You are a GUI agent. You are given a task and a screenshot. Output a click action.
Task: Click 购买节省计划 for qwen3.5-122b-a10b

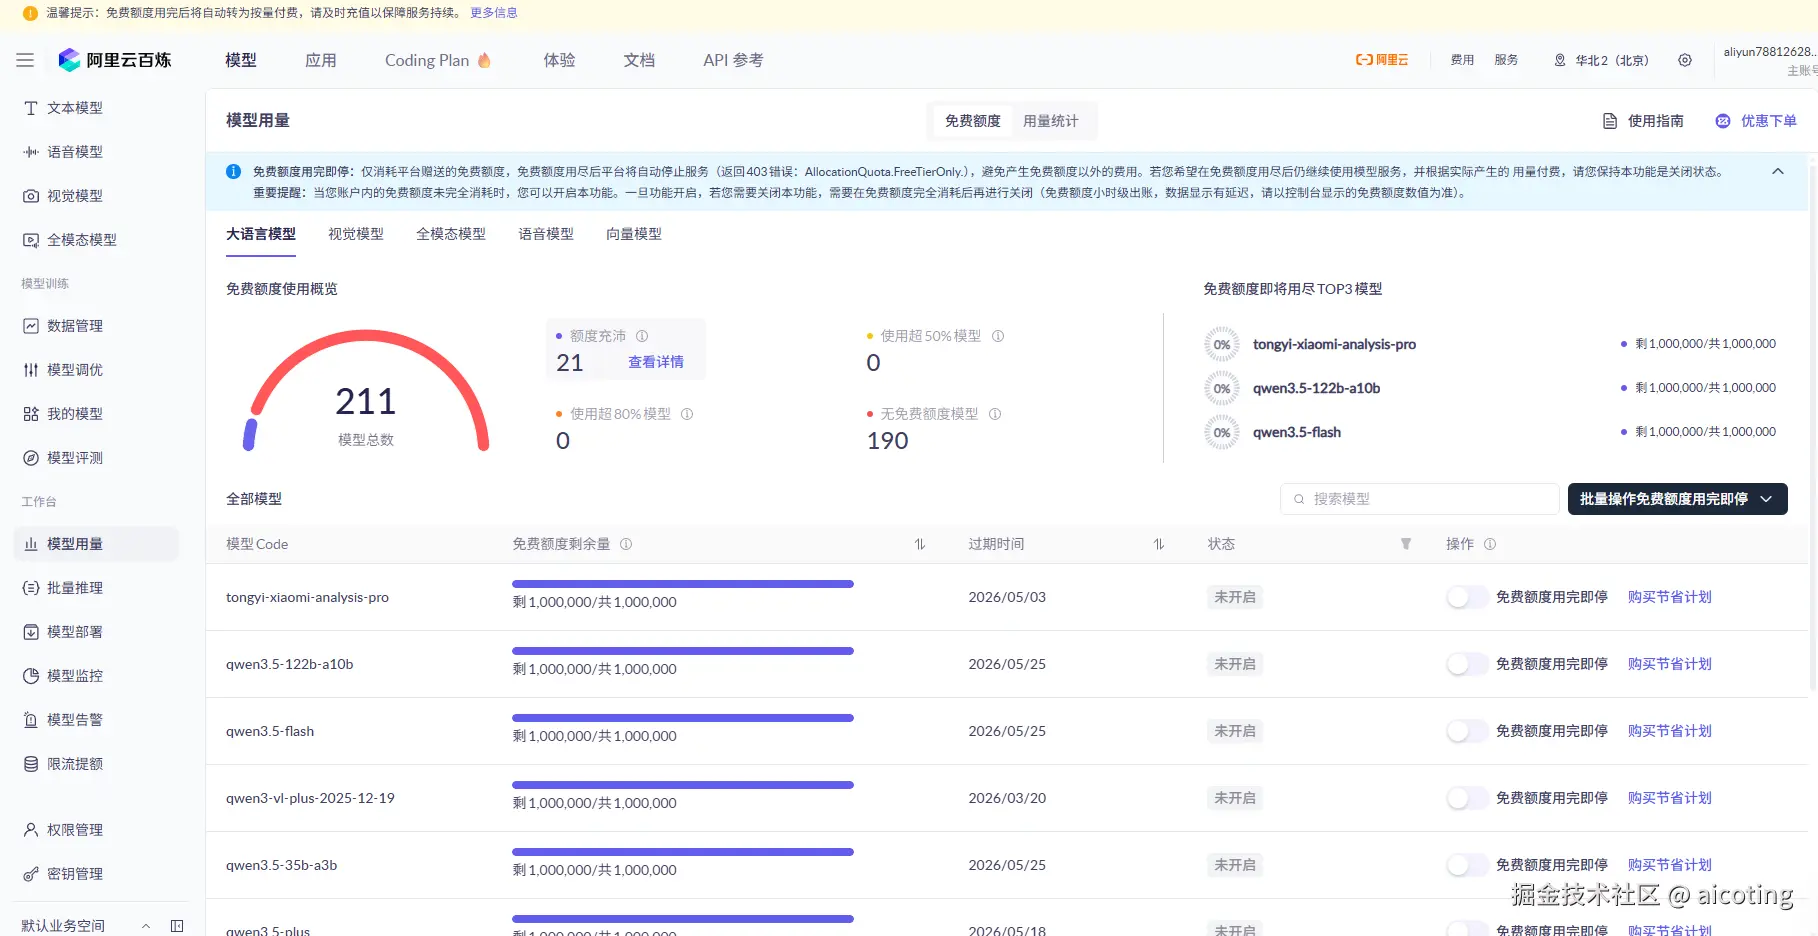click(x=1670, y=664)
